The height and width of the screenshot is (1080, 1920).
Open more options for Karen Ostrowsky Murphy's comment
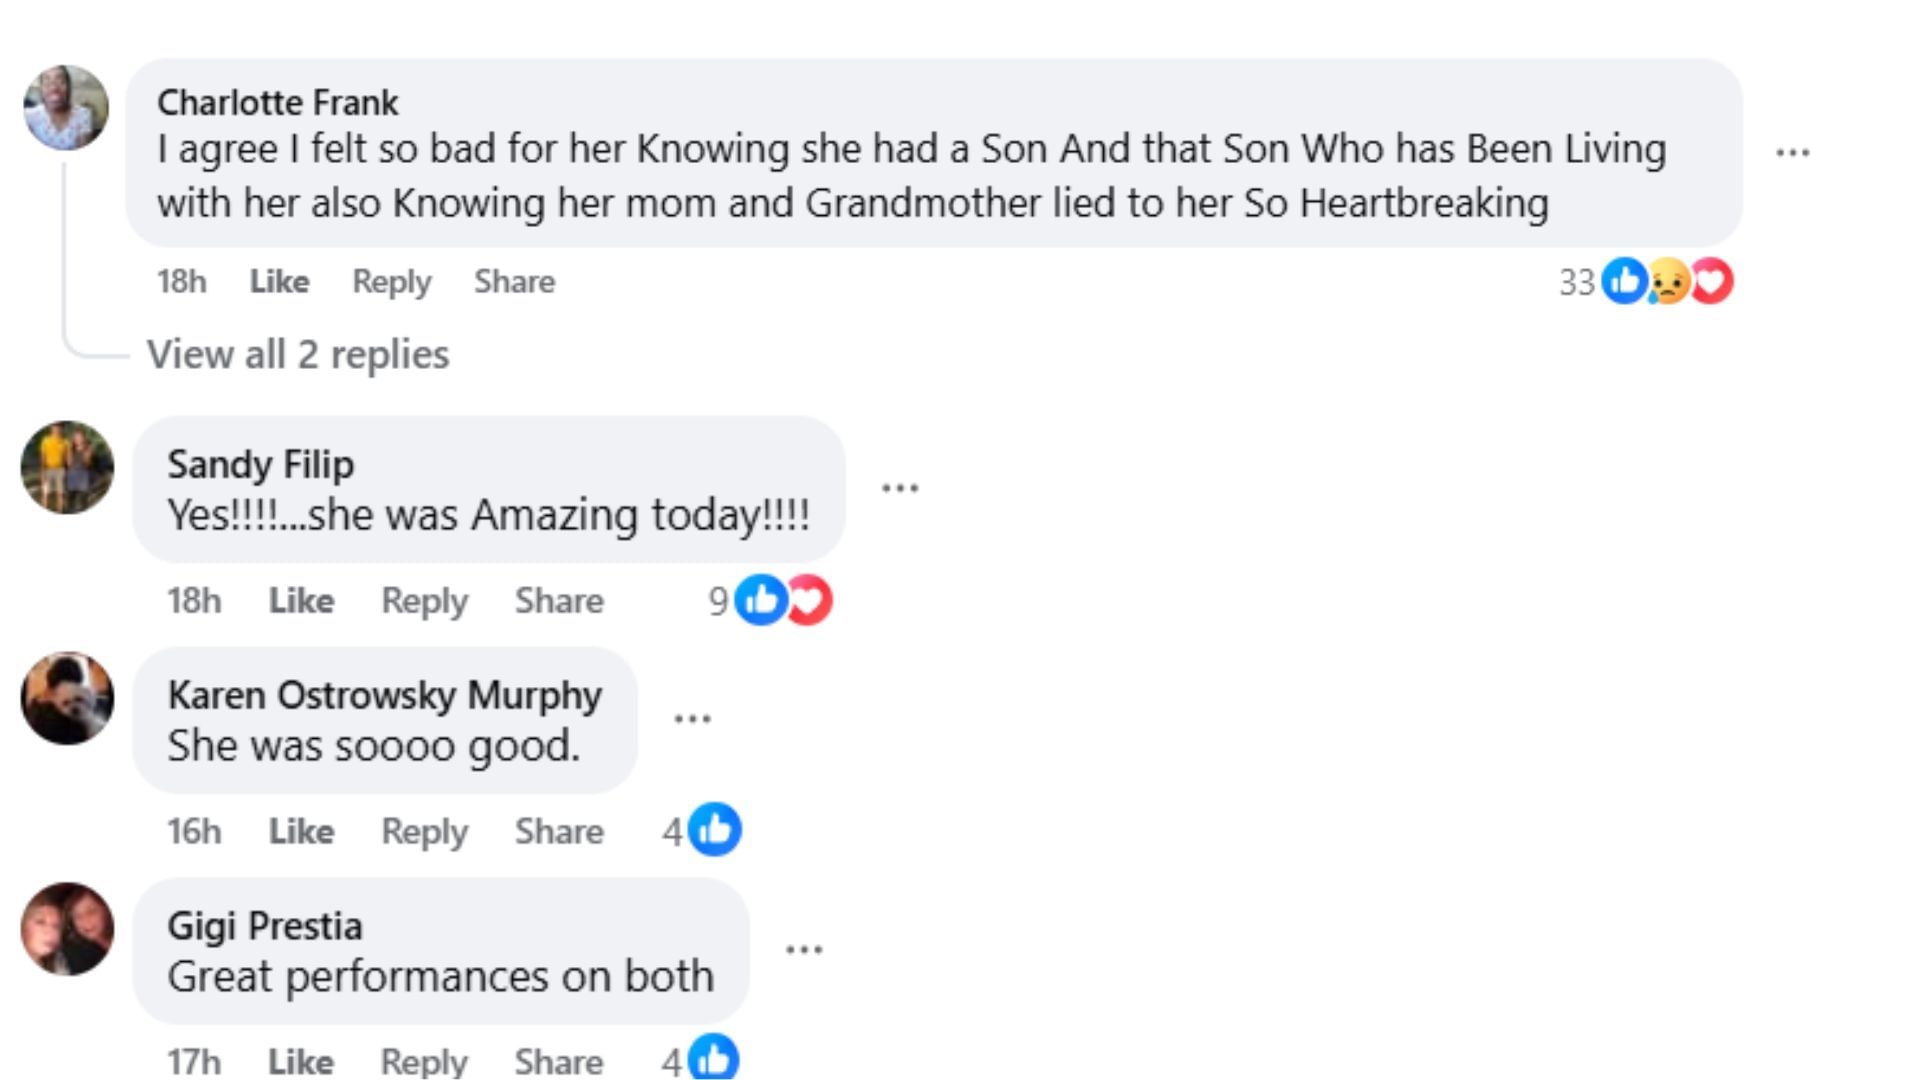tap(692, 719)
